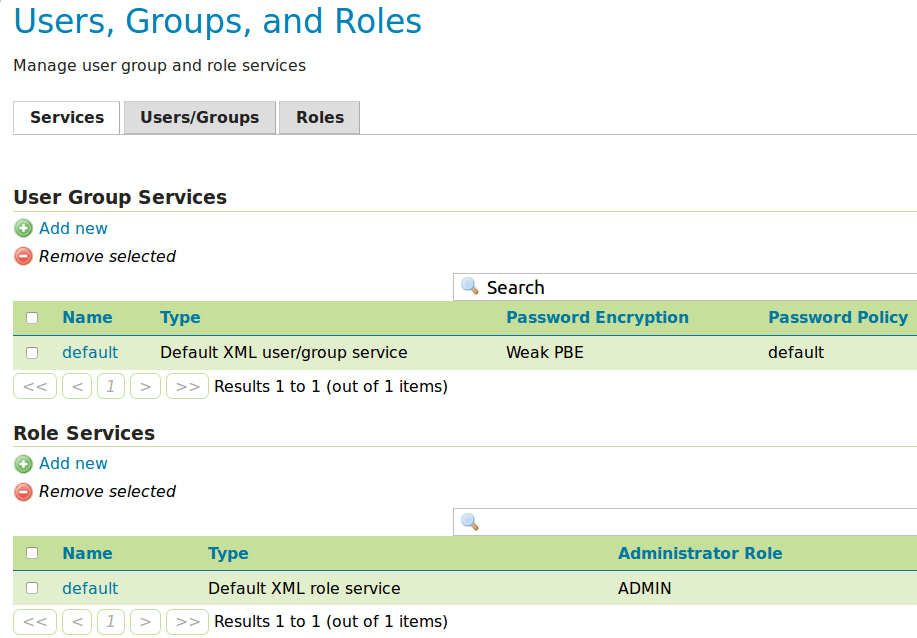Click red minus icon for Remove selected user group services

click(x=22, y=256)
